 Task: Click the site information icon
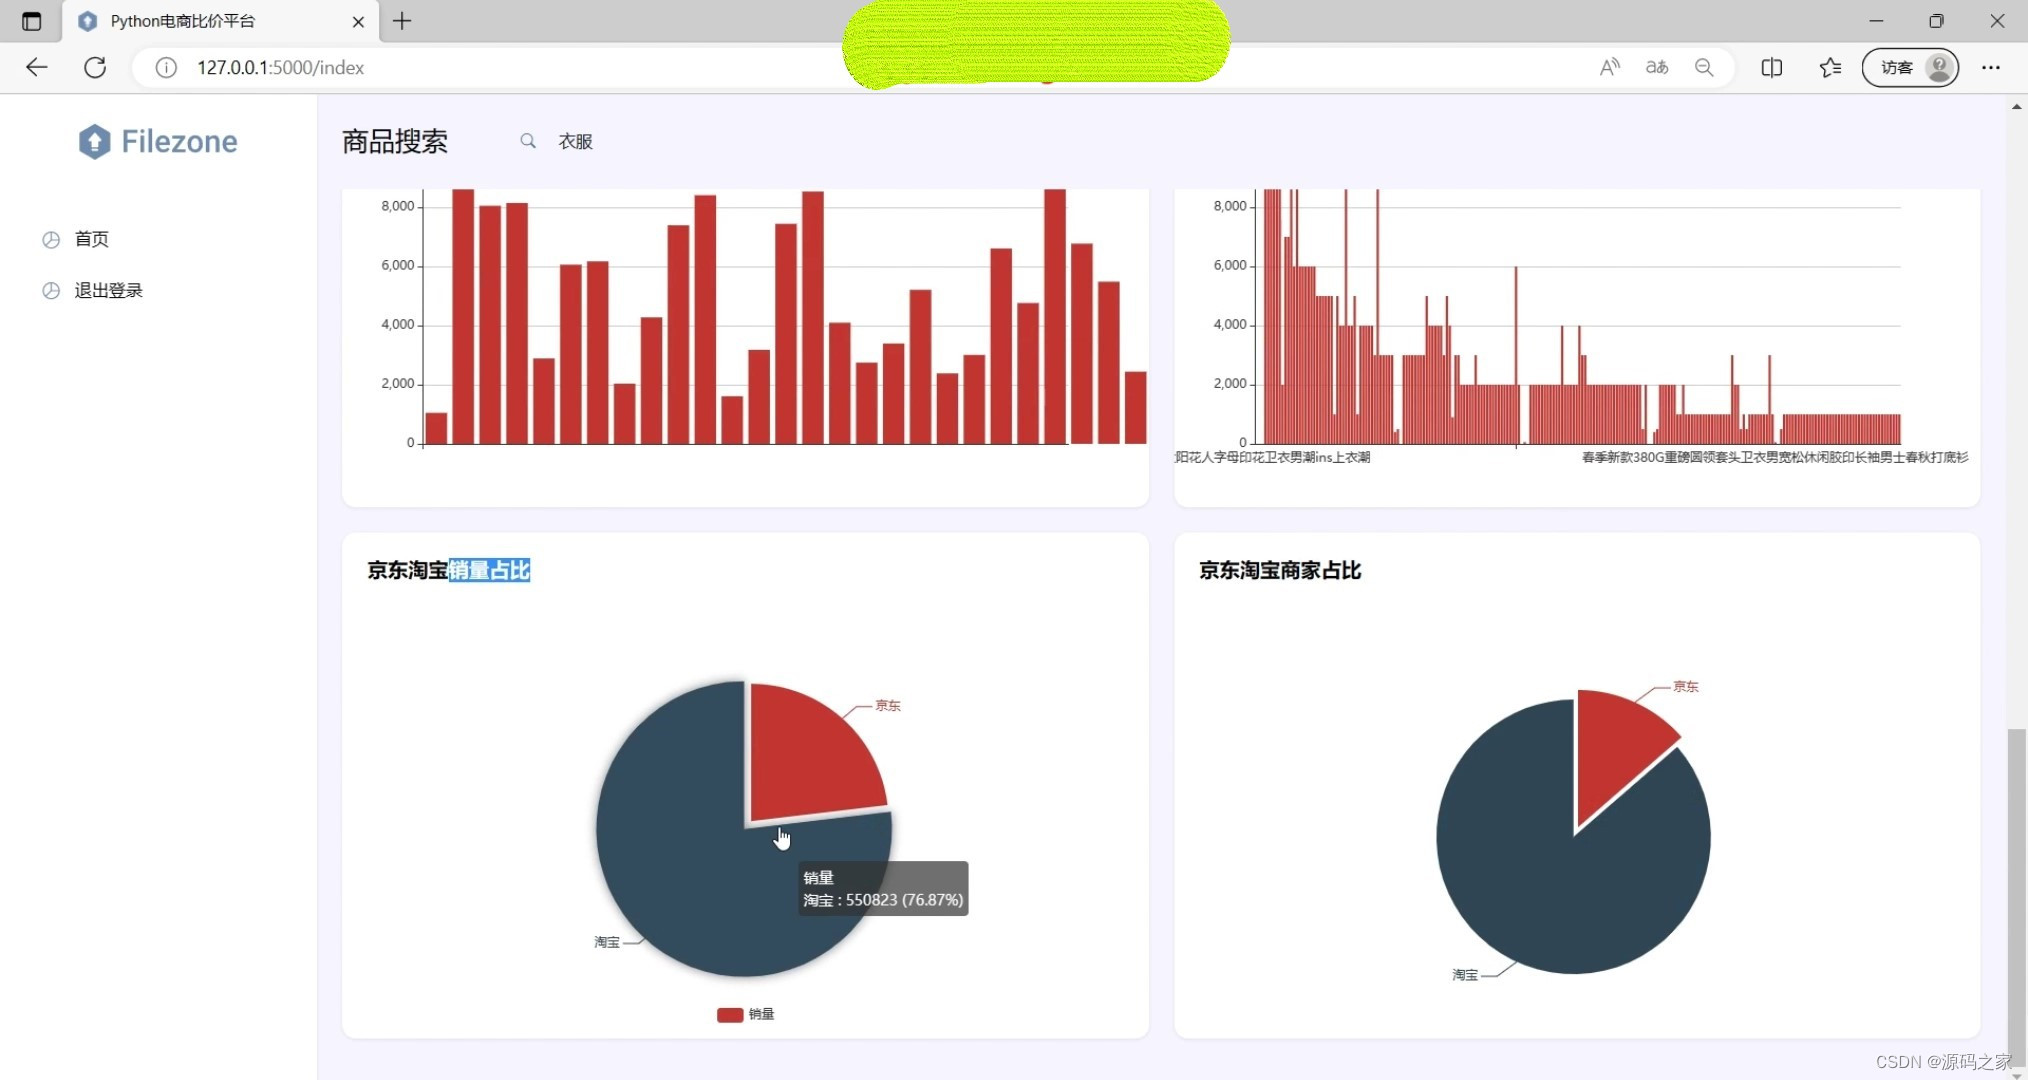[166, 67]
